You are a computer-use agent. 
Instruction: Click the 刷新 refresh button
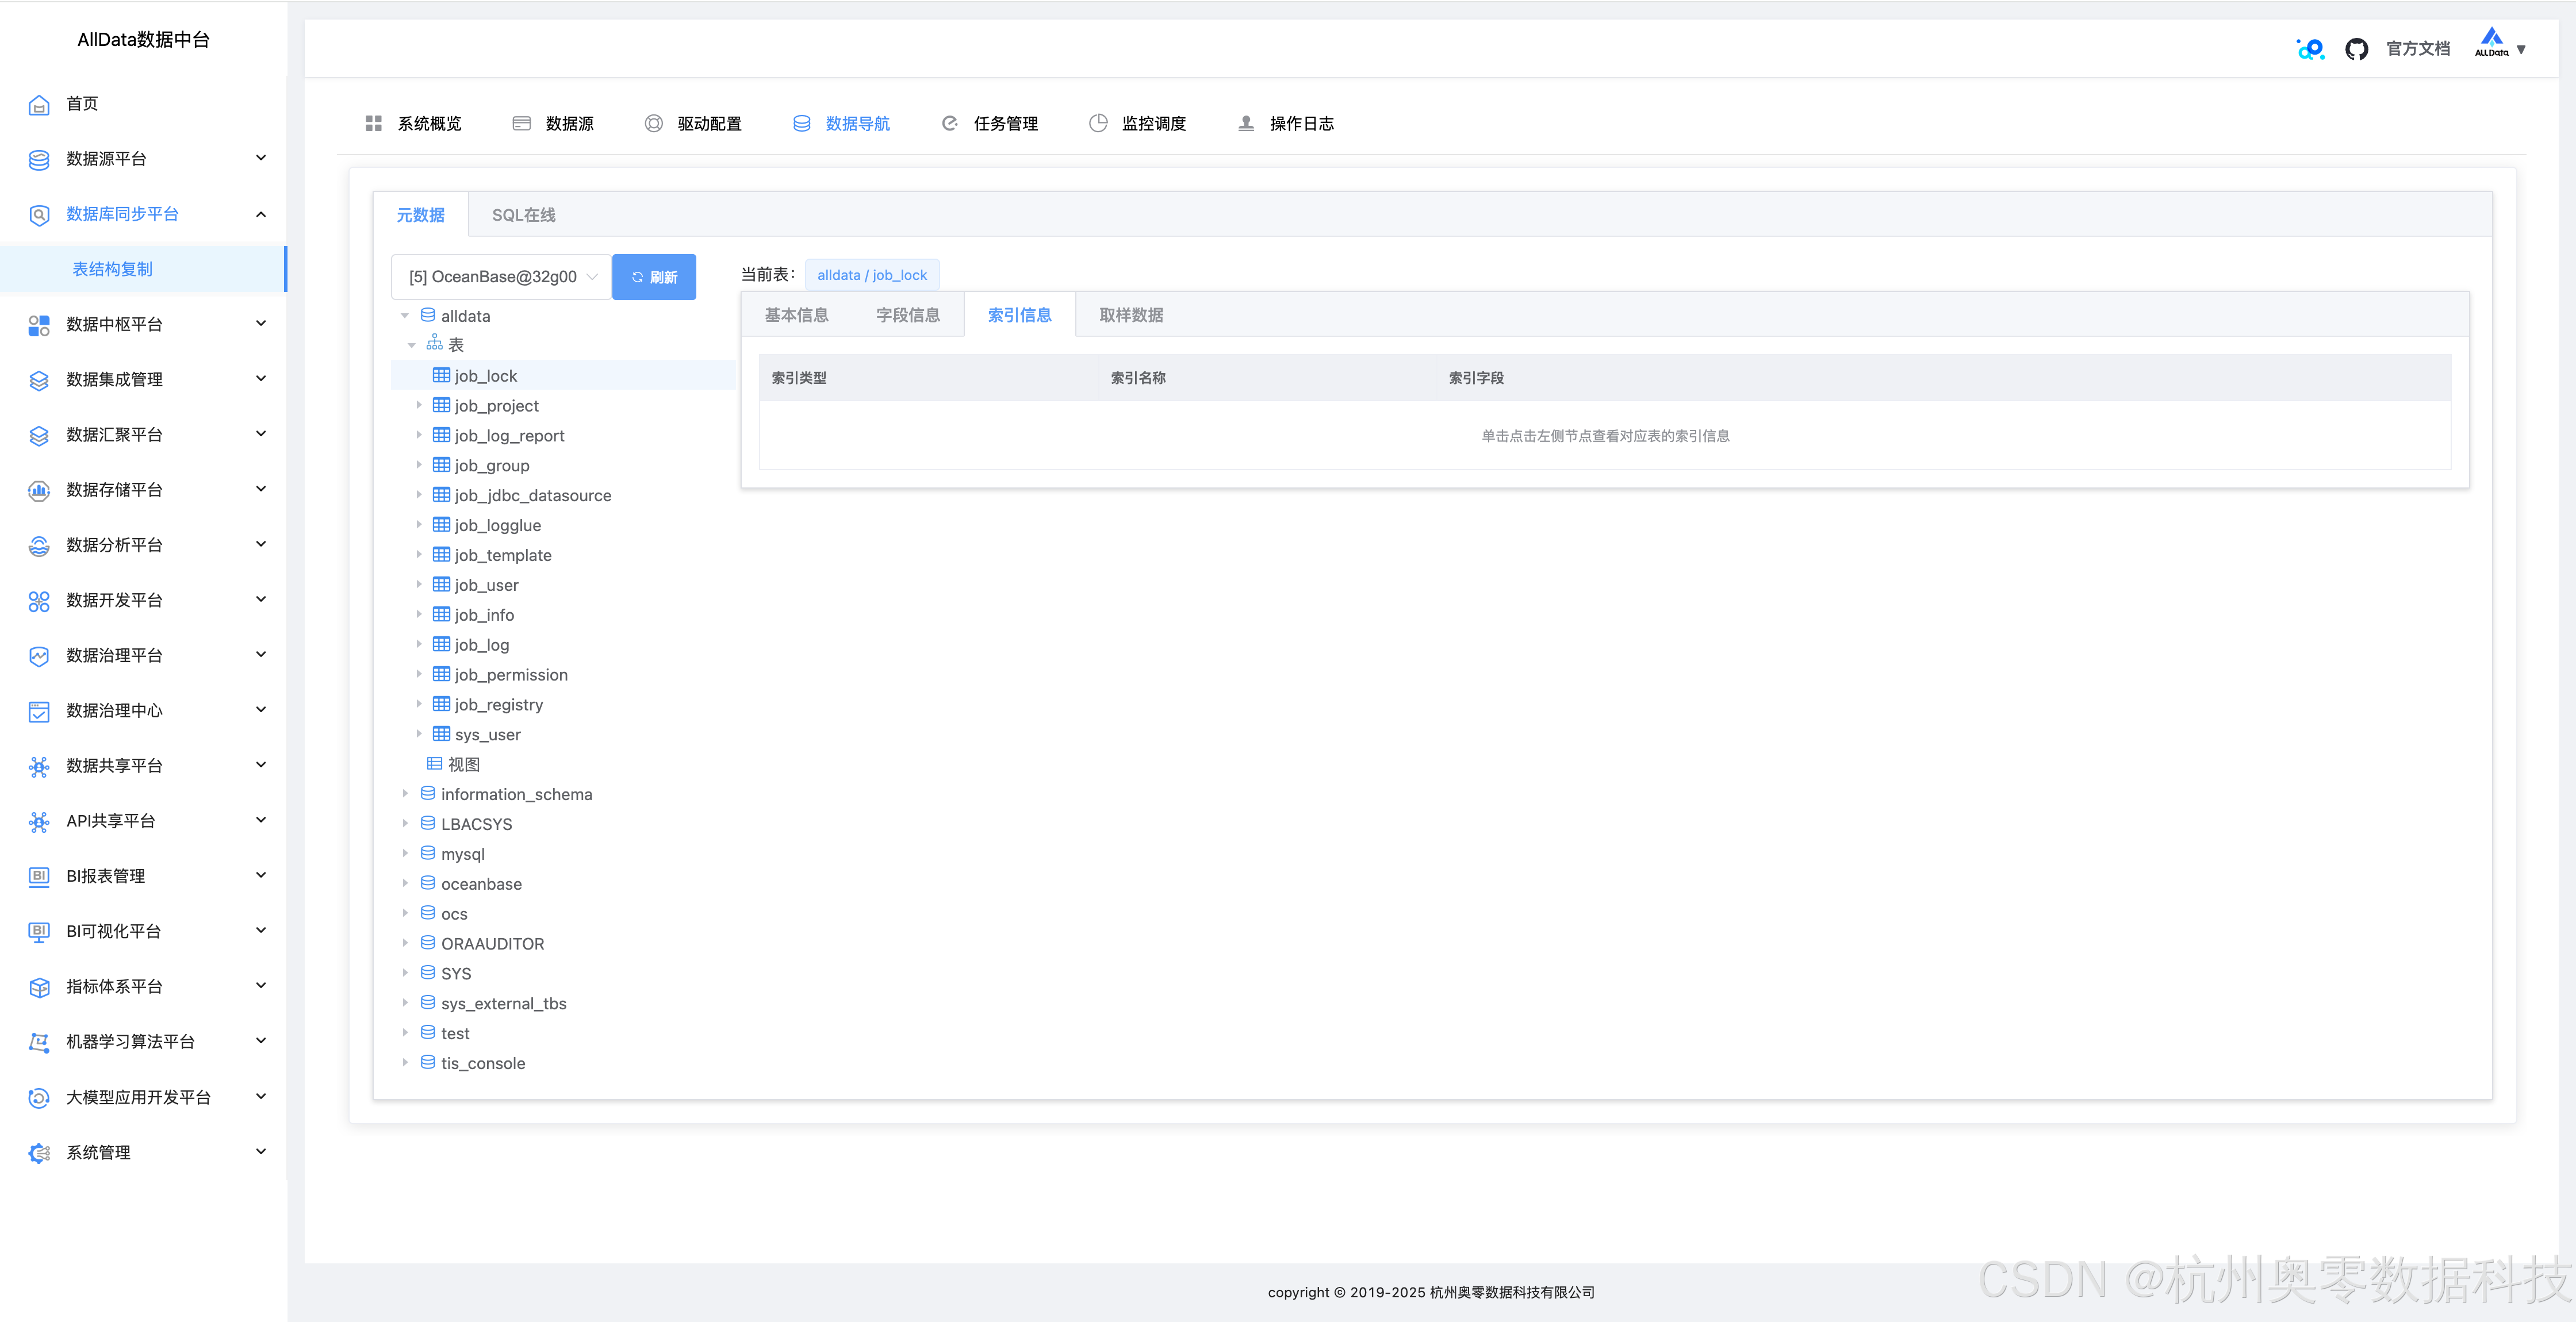[x=654, y=277]
